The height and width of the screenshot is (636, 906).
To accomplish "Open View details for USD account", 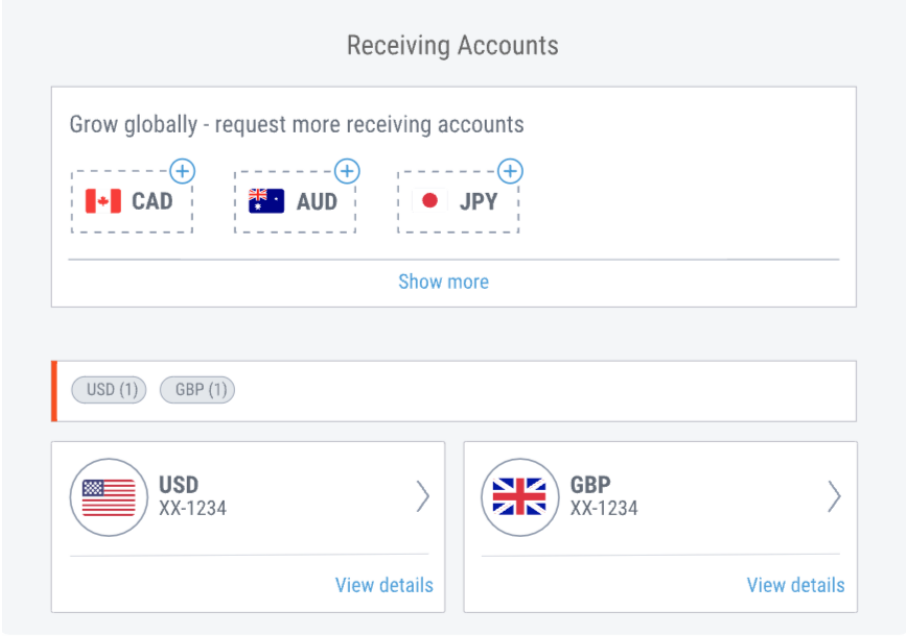I will point(384,585).
